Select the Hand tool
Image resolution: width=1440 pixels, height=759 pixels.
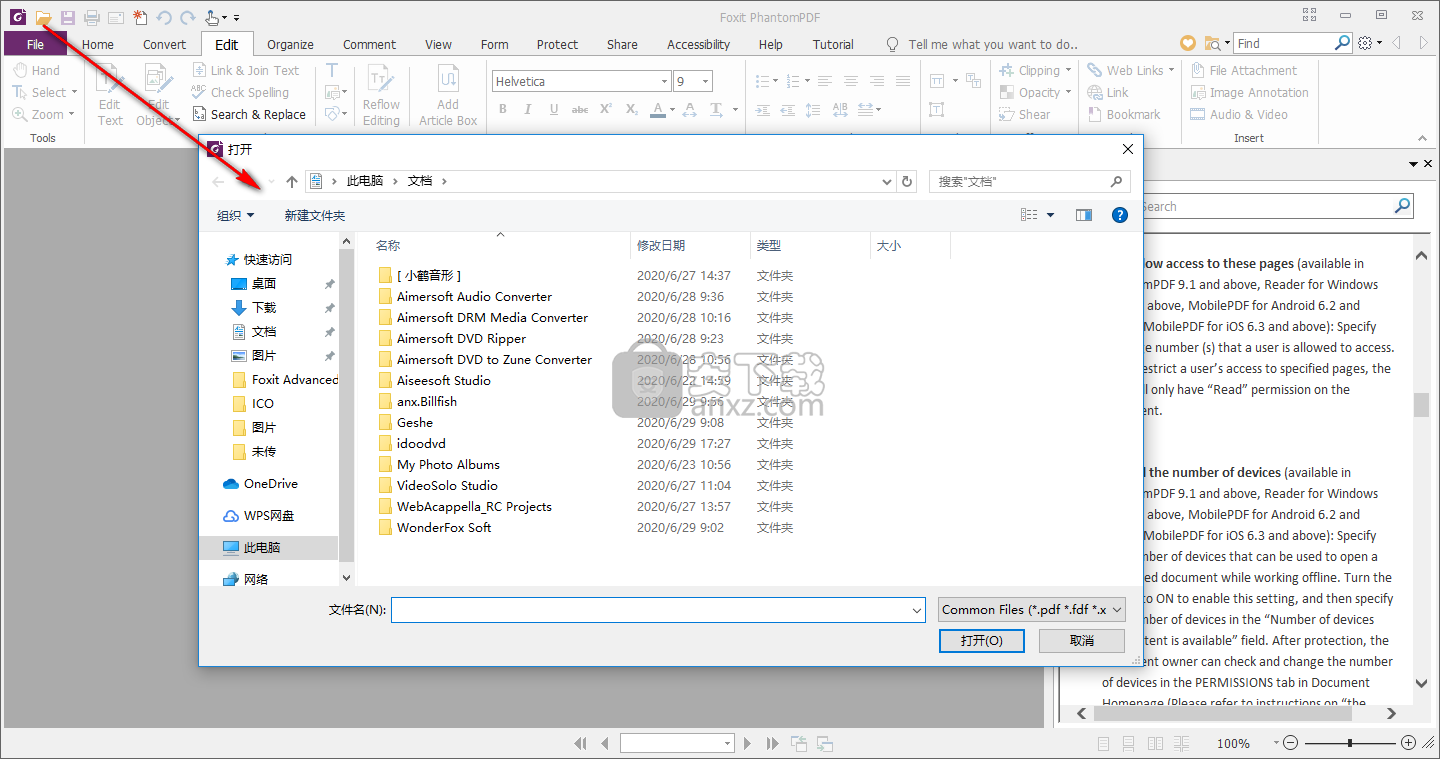(x=36, y=70)
